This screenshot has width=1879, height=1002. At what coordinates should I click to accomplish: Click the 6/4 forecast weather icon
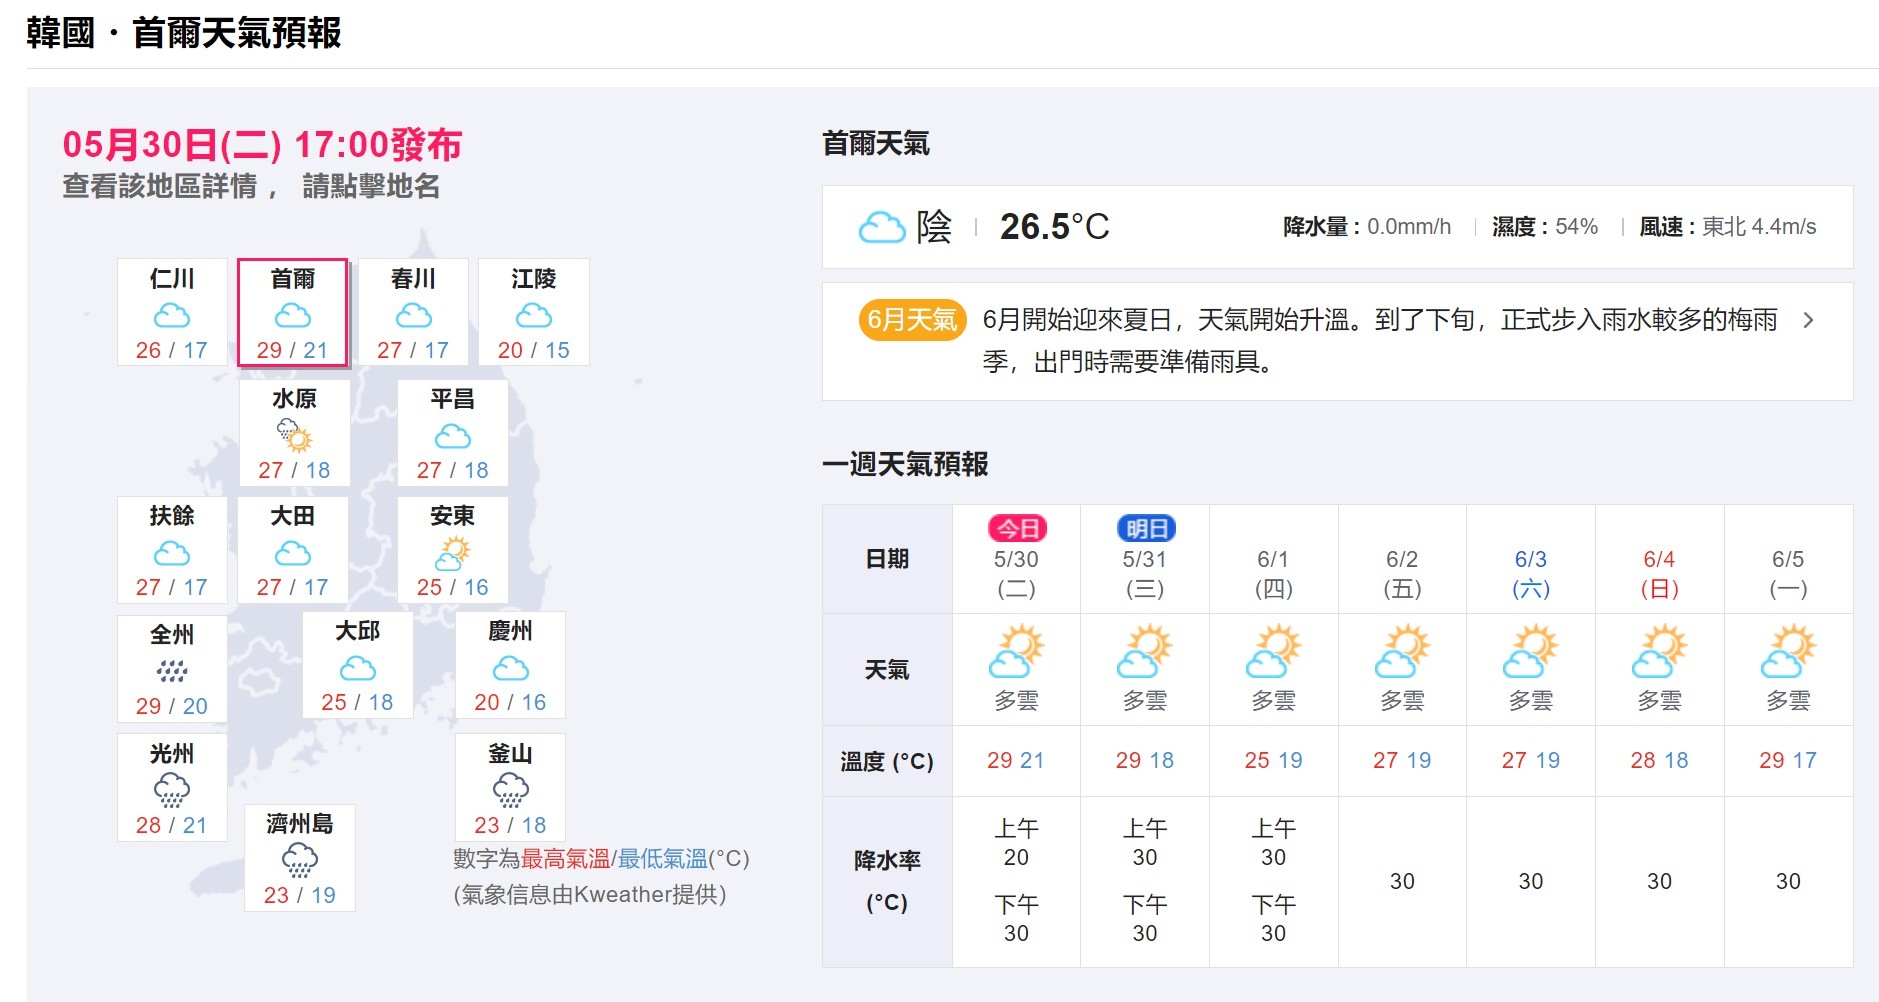(1660, 652)
